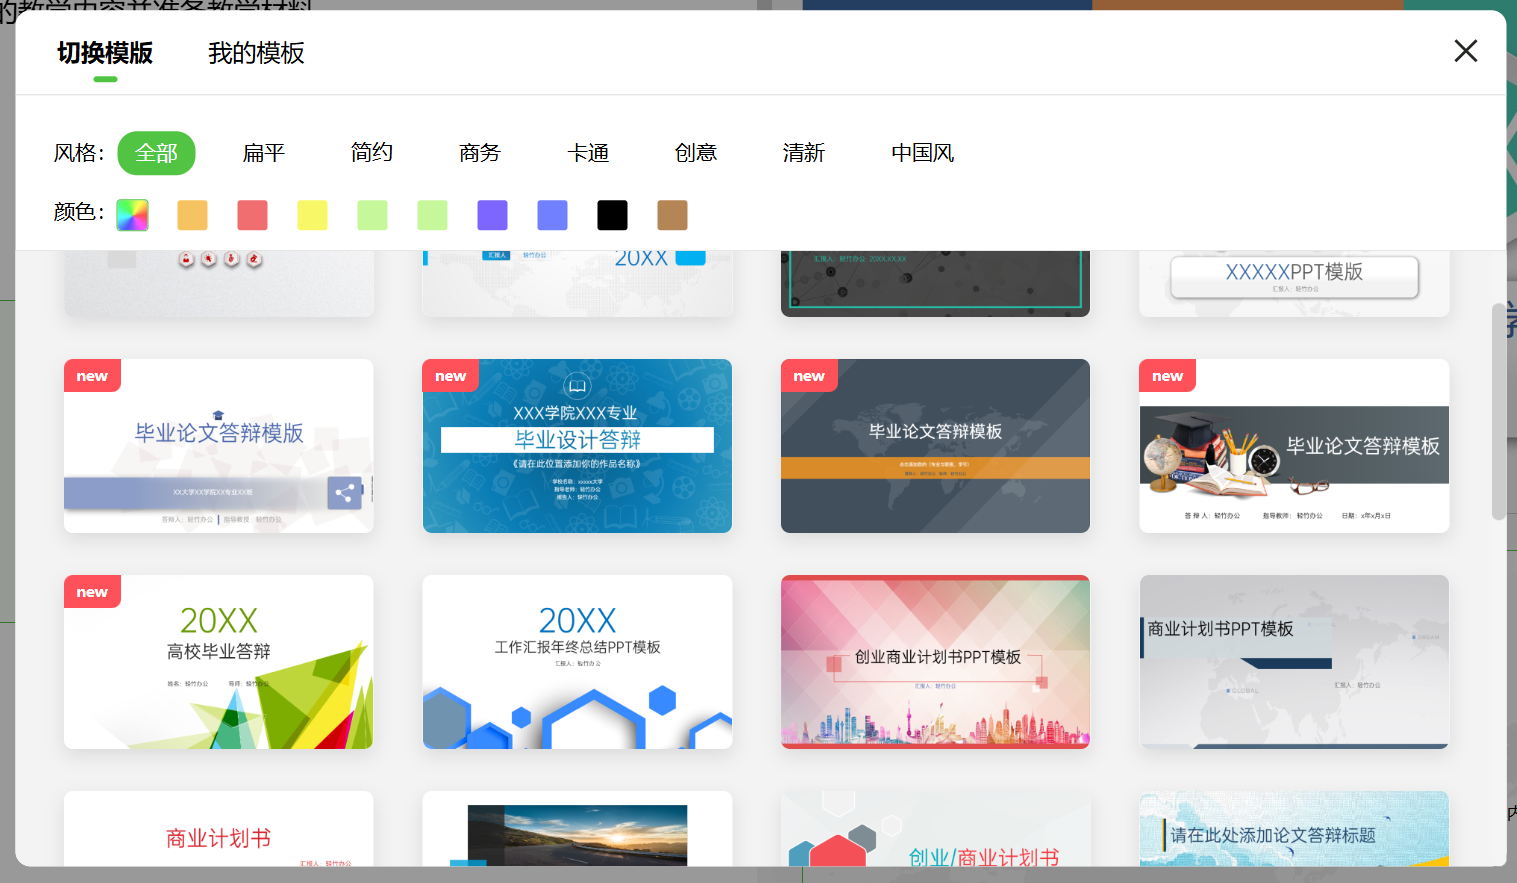
Task: Enable the 创意 style filter
Action: (696, 153)
